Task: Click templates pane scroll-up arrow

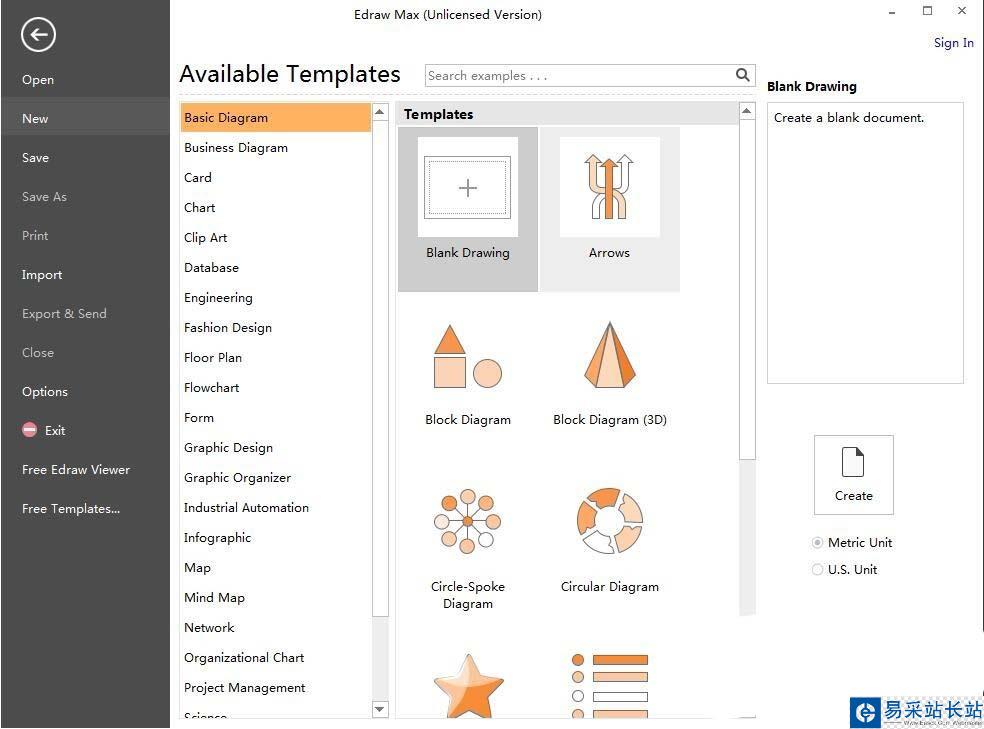Action: tap(746, 111)
